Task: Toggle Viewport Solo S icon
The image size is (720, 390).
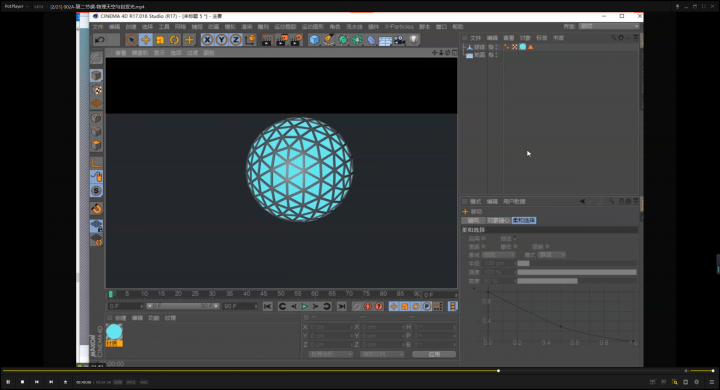Action: click(96, 191)
